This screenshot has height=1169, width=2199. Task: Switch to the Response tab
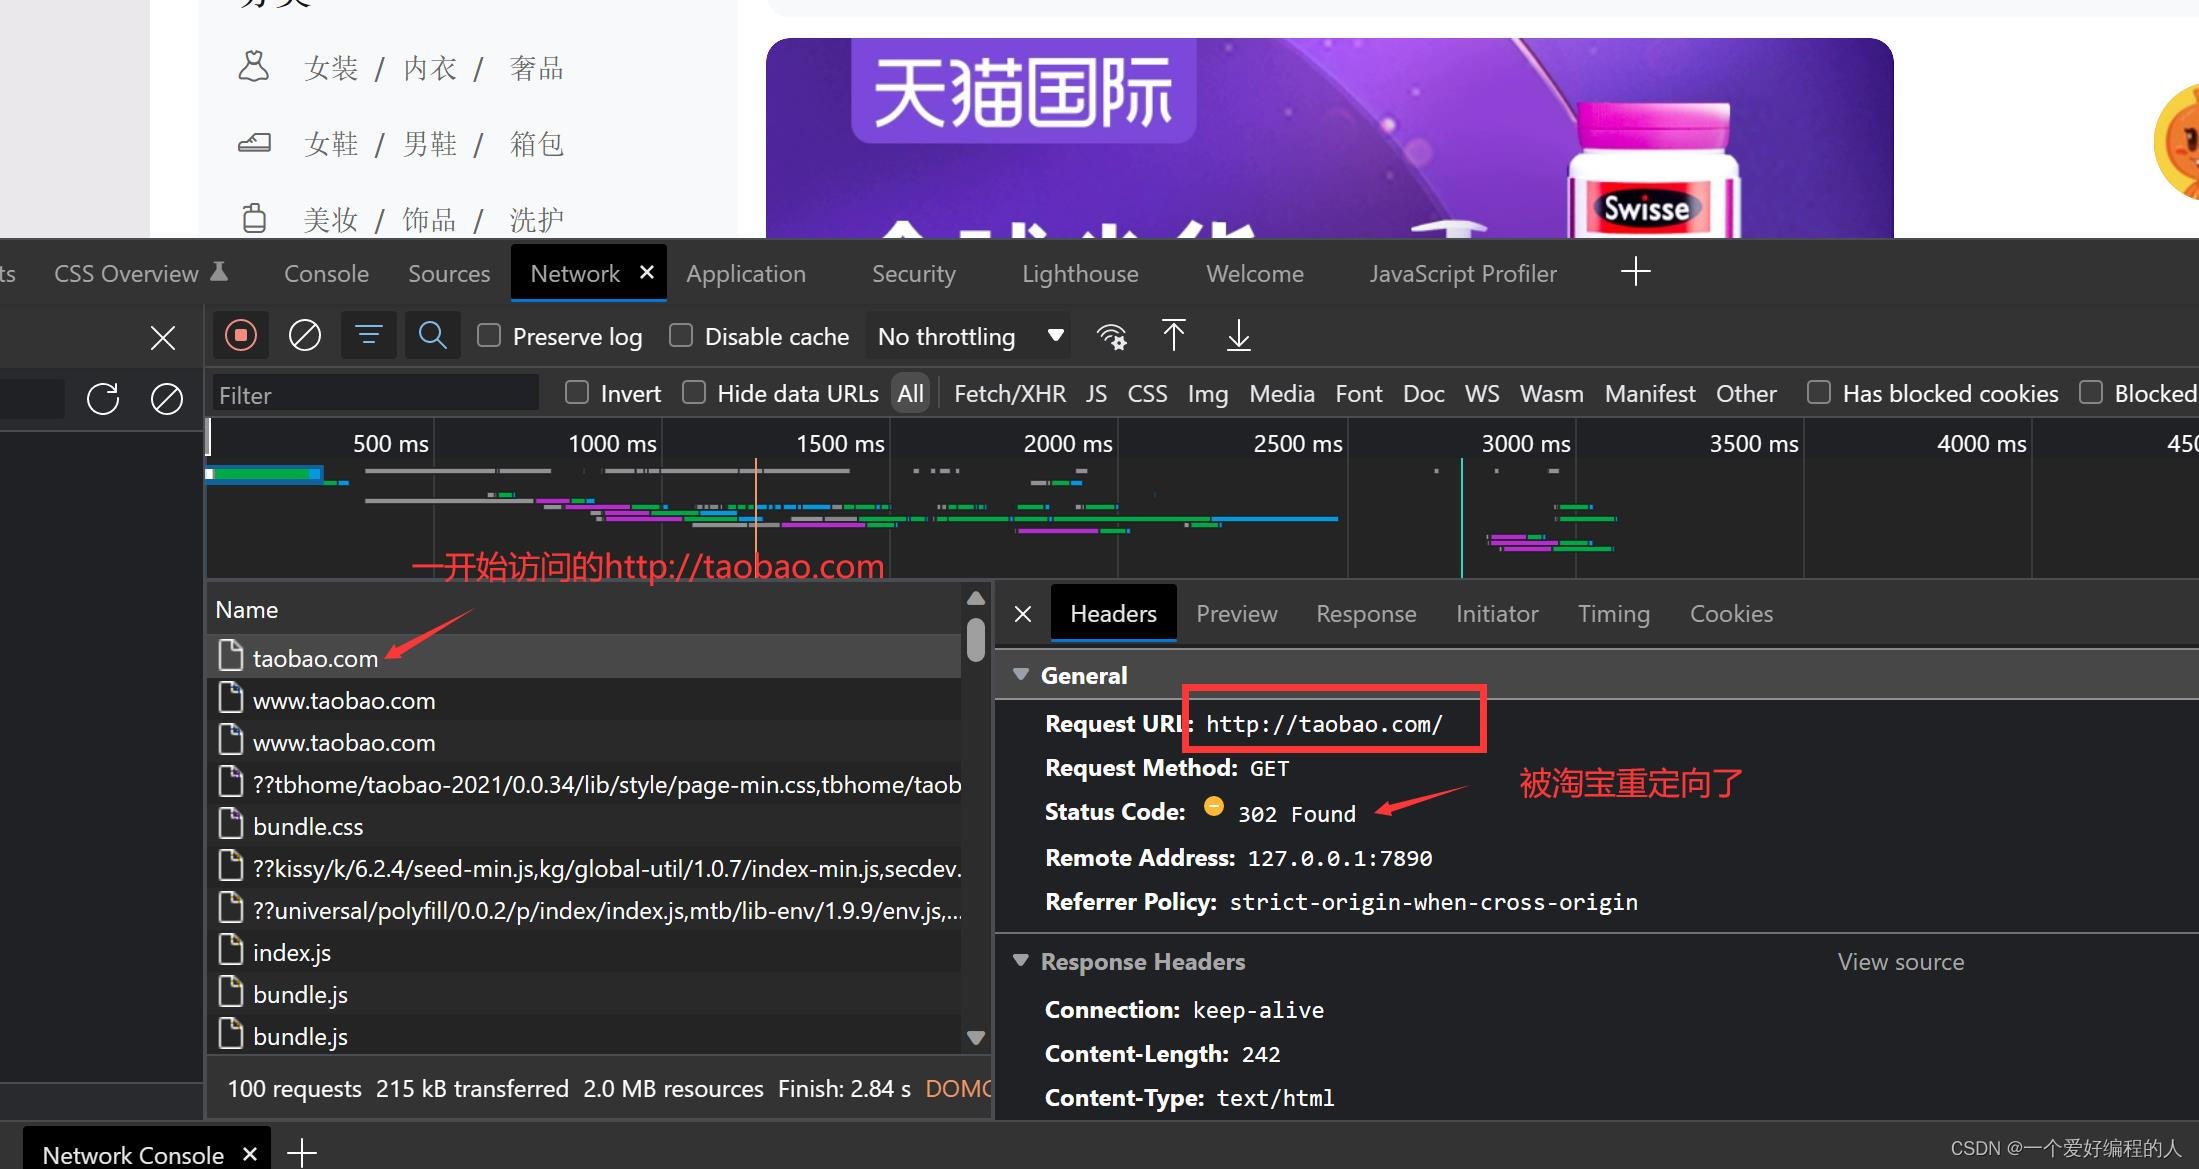[x=1366, y=613]
